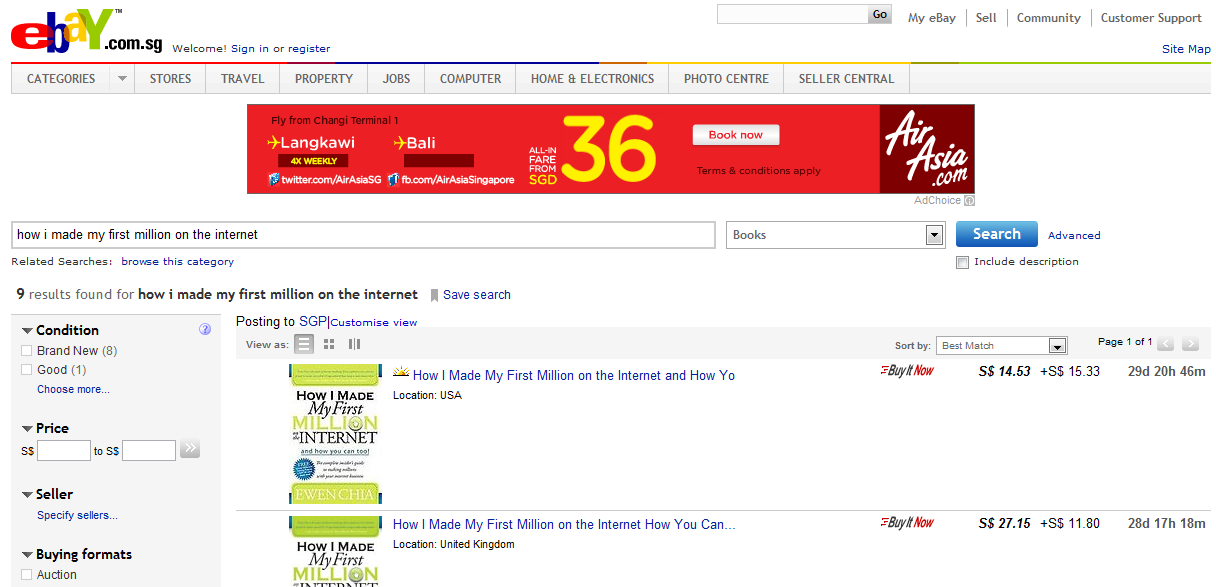Viewport: 1216px width, 587px height.
Task: Expand the Categories dropdown arrow
Action: (x=122, y=79)
